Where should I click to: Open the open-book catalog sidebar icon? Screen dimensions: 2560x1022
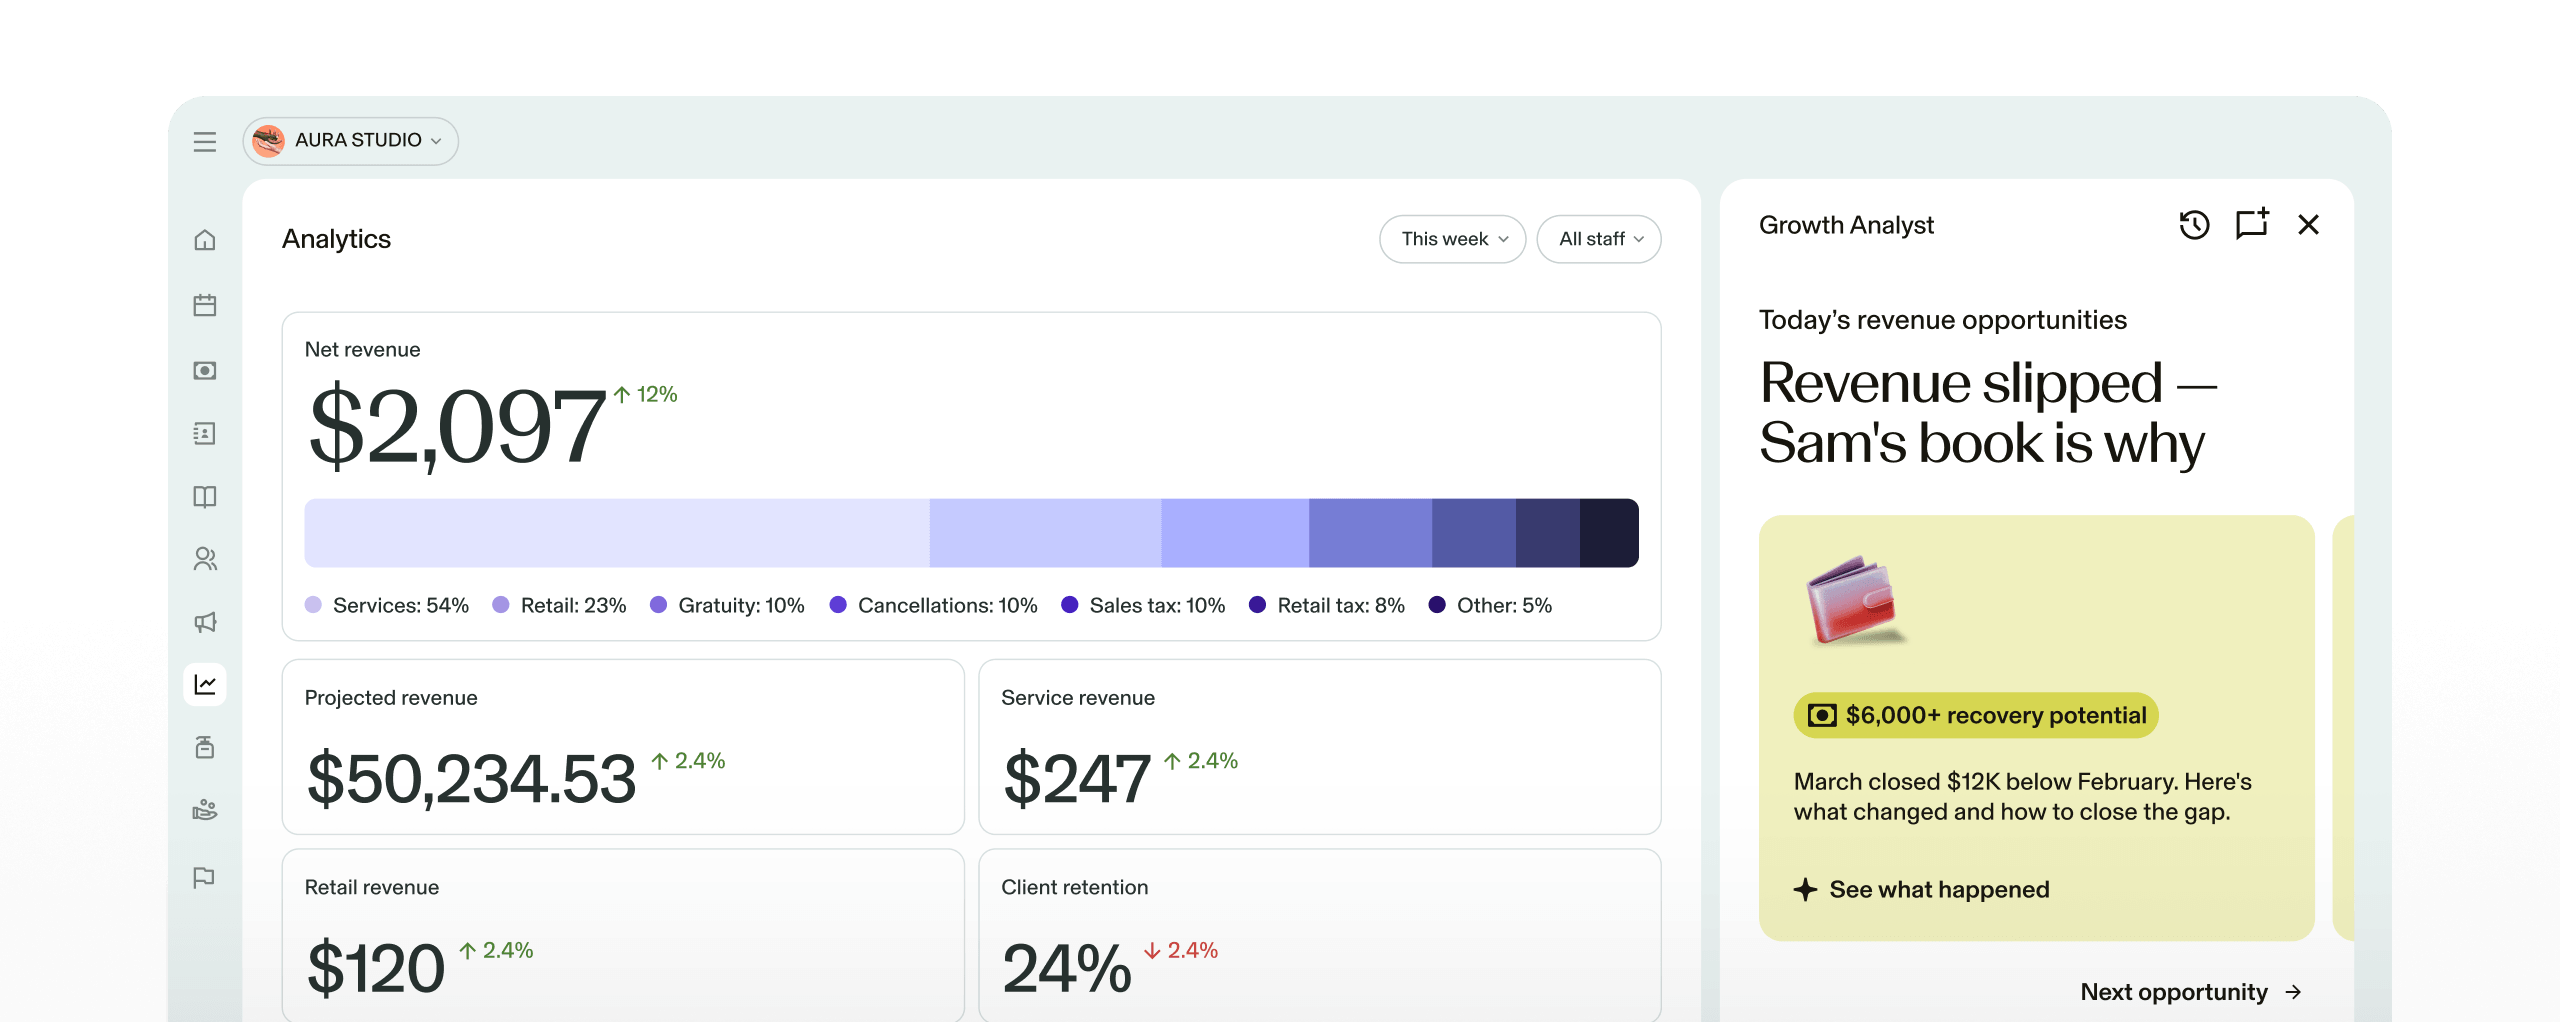click(205, 497)
